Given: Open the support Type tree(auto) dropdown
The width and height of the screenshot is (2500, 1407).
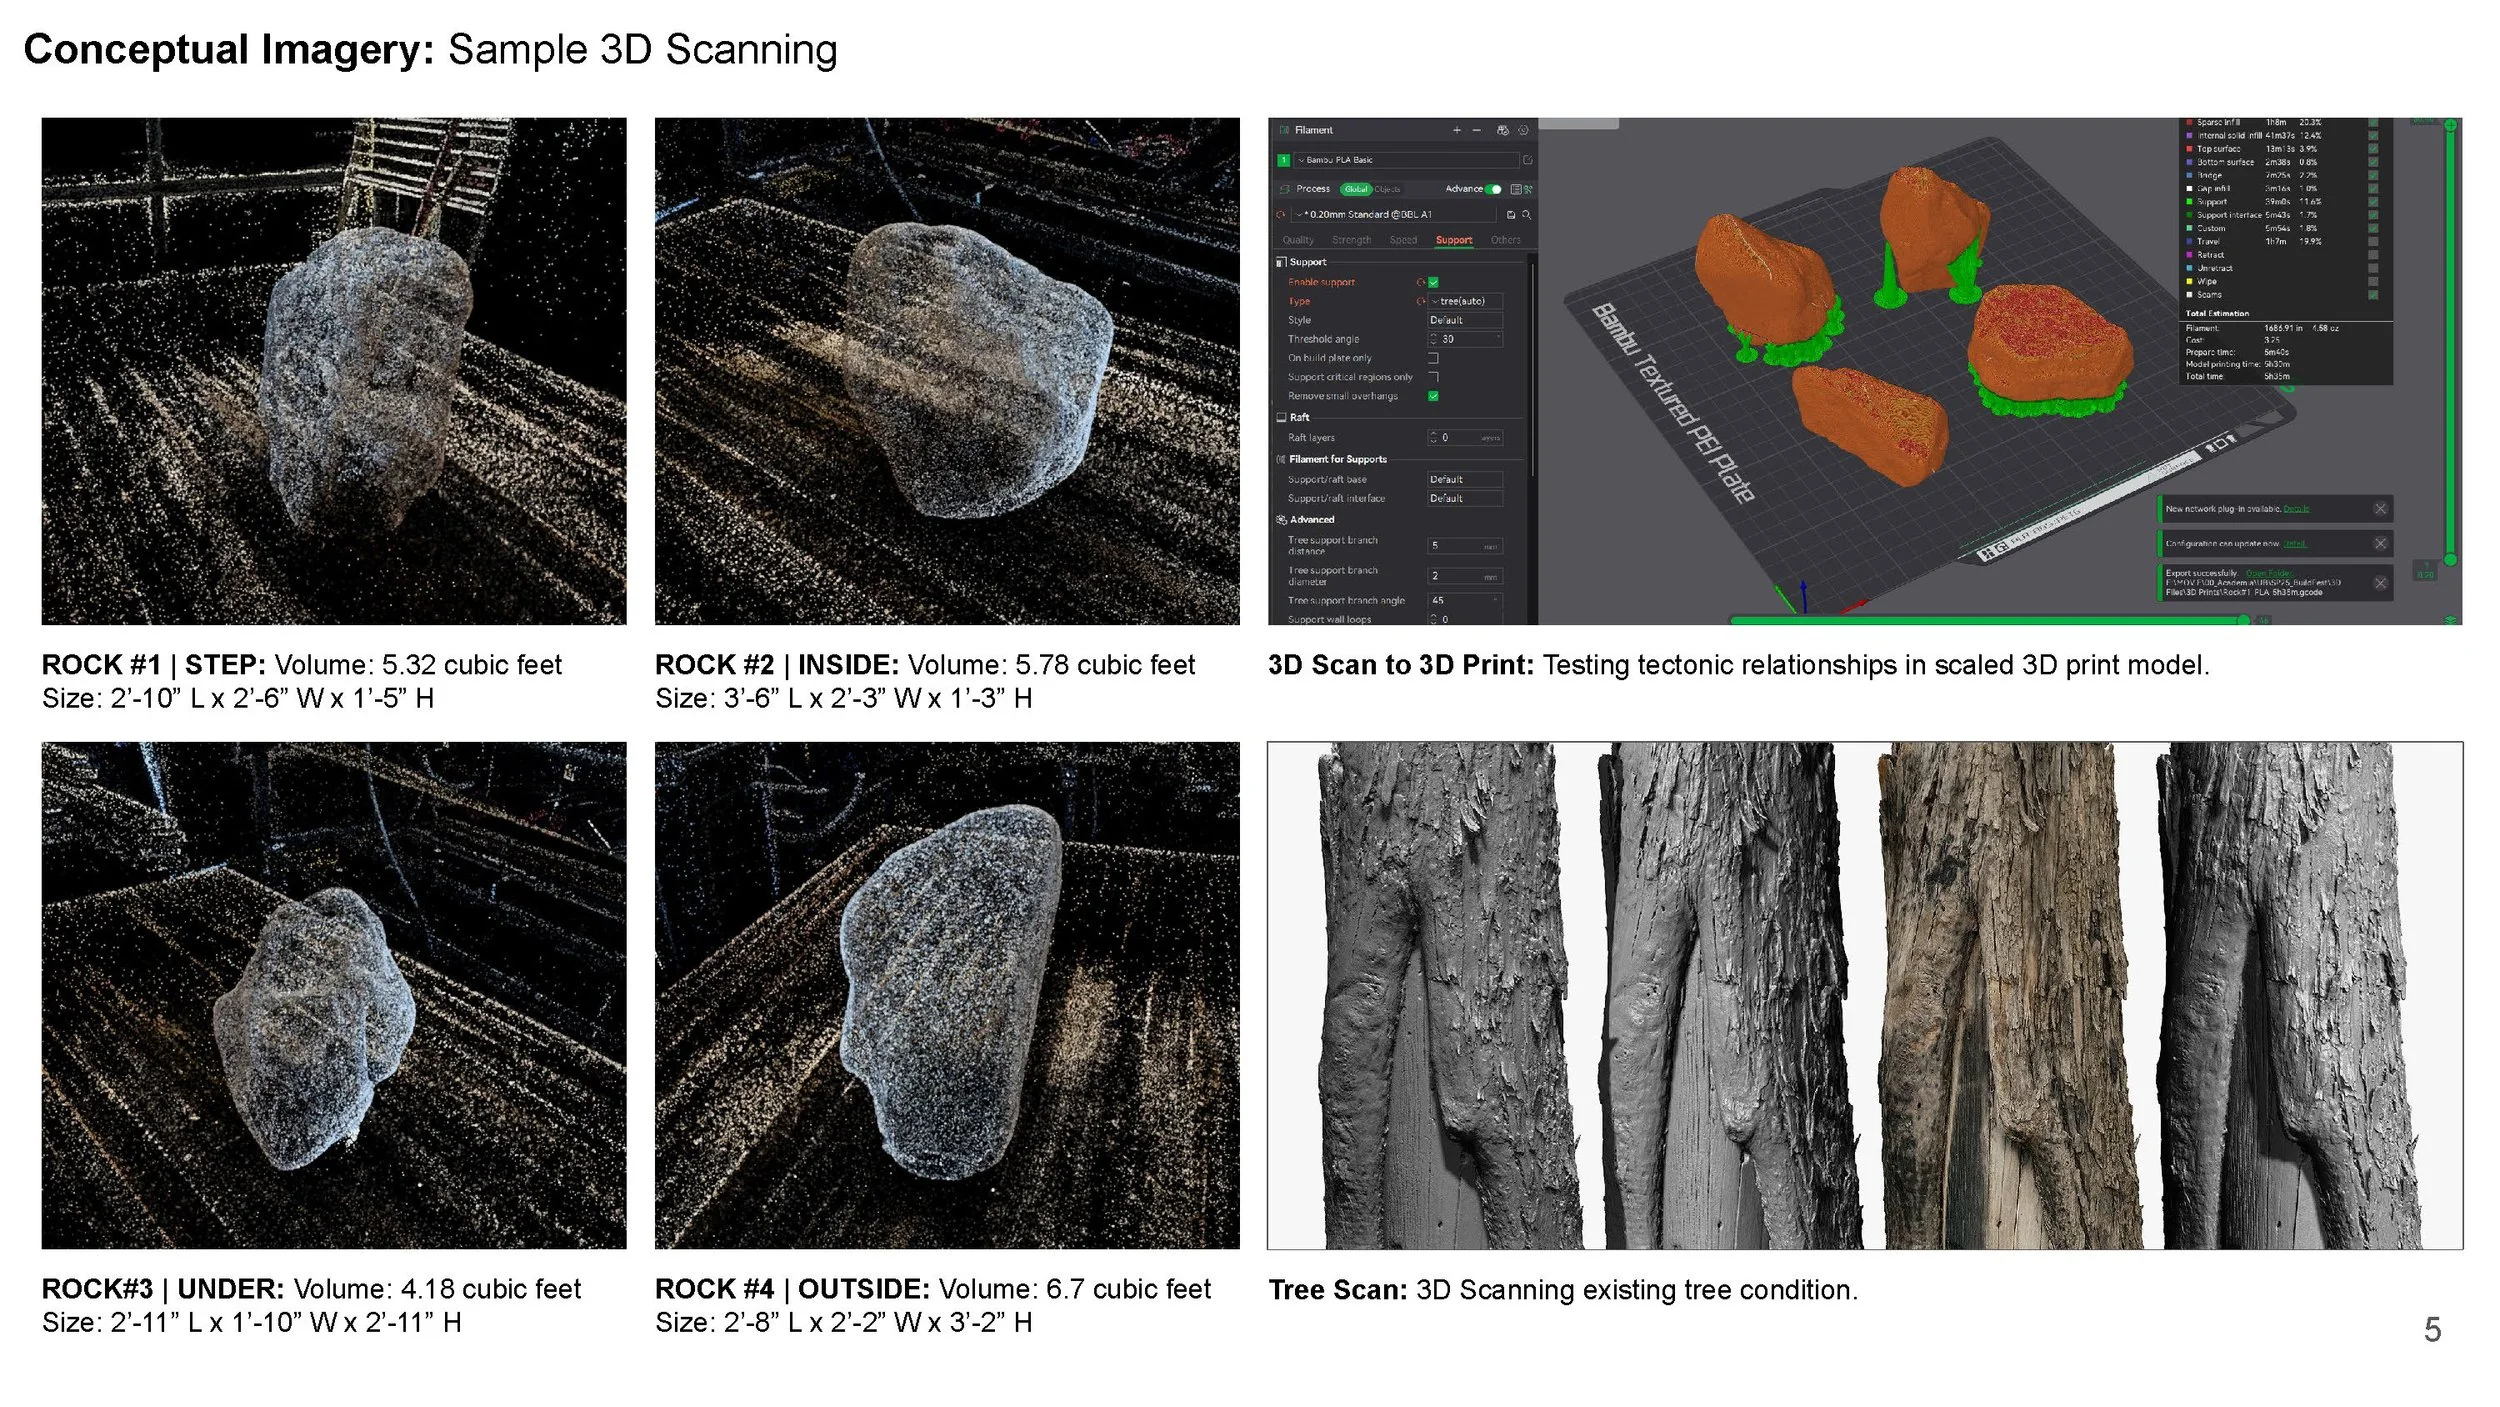Looking at the screenshot, I should coord(1465,301).
